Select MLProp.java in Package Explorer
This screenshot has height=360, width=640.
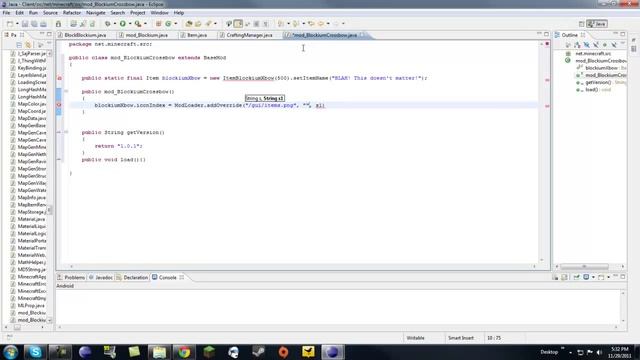(x=31, y=305)
